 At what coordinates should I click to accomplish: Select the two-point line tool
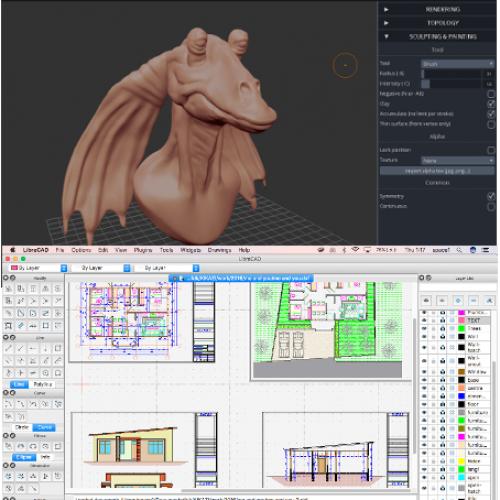point(8,349)
